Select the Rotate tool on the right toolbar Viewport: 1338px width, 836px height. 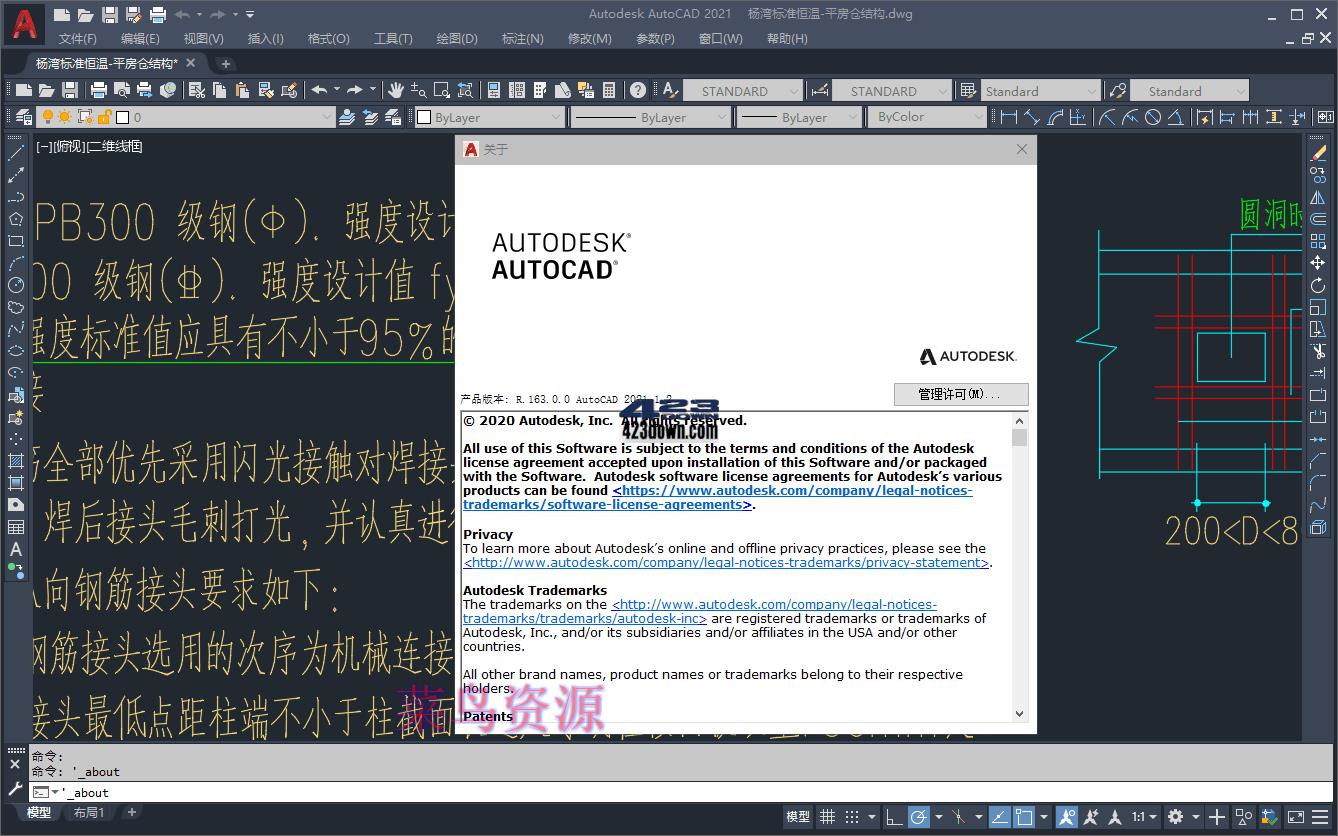tap(1318, 286)
